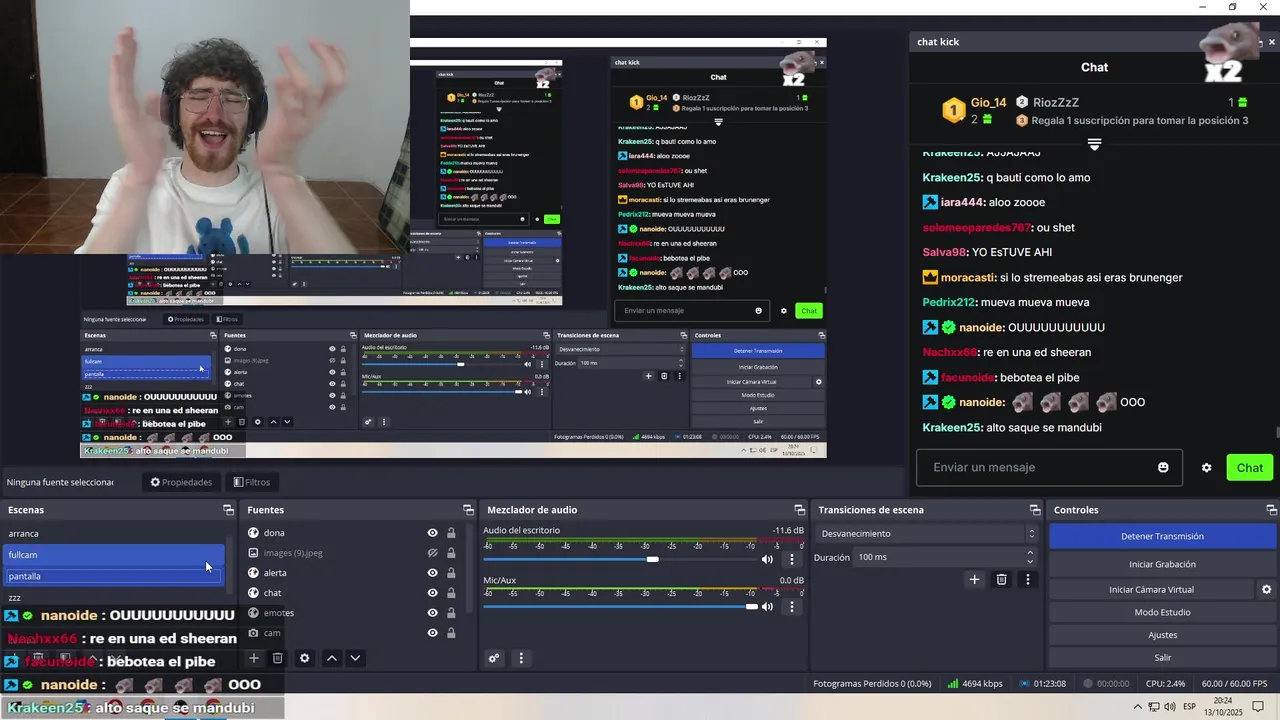Hide the dona source
1280x720 pixels.
point(432,533)
